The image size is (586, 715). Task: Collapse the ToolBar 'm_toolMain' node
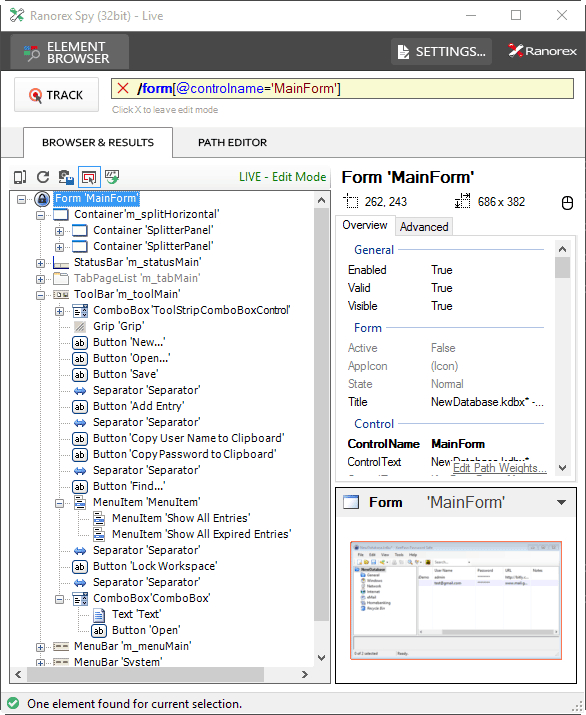tap(40, 295)
